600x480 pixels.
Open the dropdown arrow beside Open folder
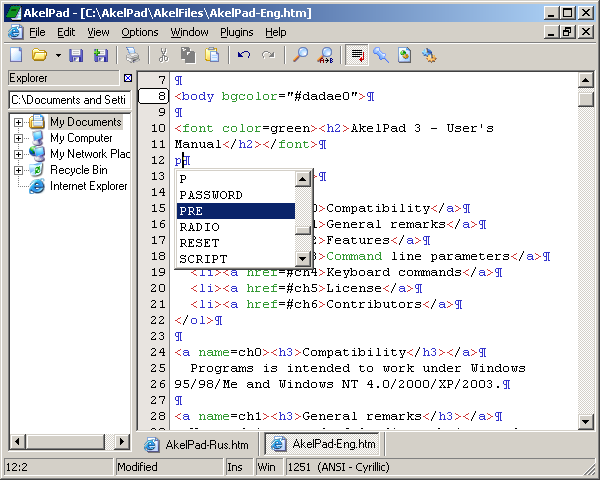point(58,55)
